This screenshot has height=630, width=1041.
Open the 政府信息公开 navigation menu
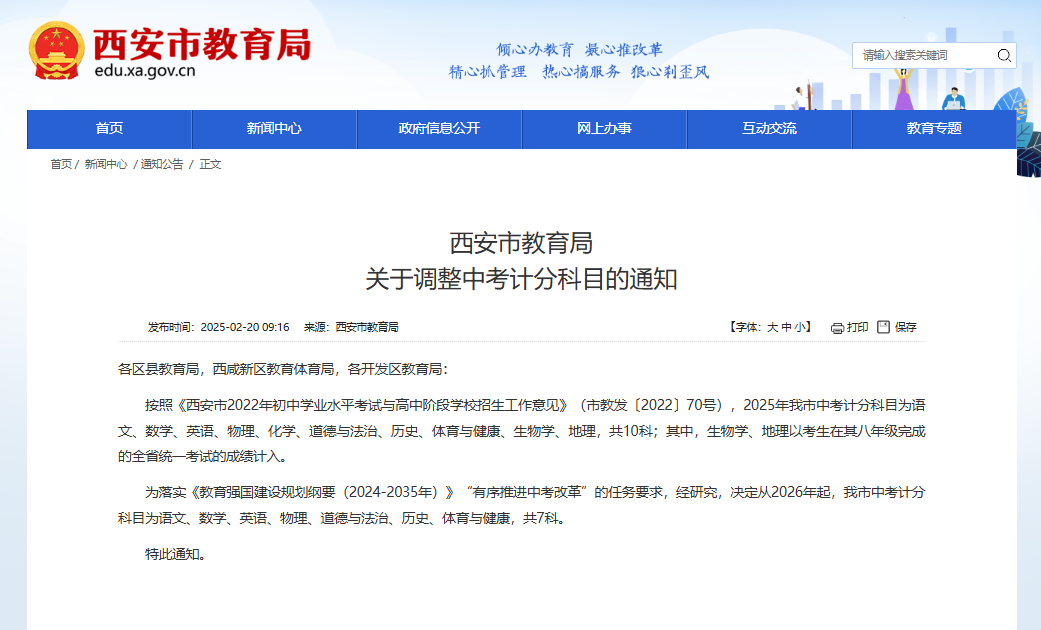coord(438,129)
